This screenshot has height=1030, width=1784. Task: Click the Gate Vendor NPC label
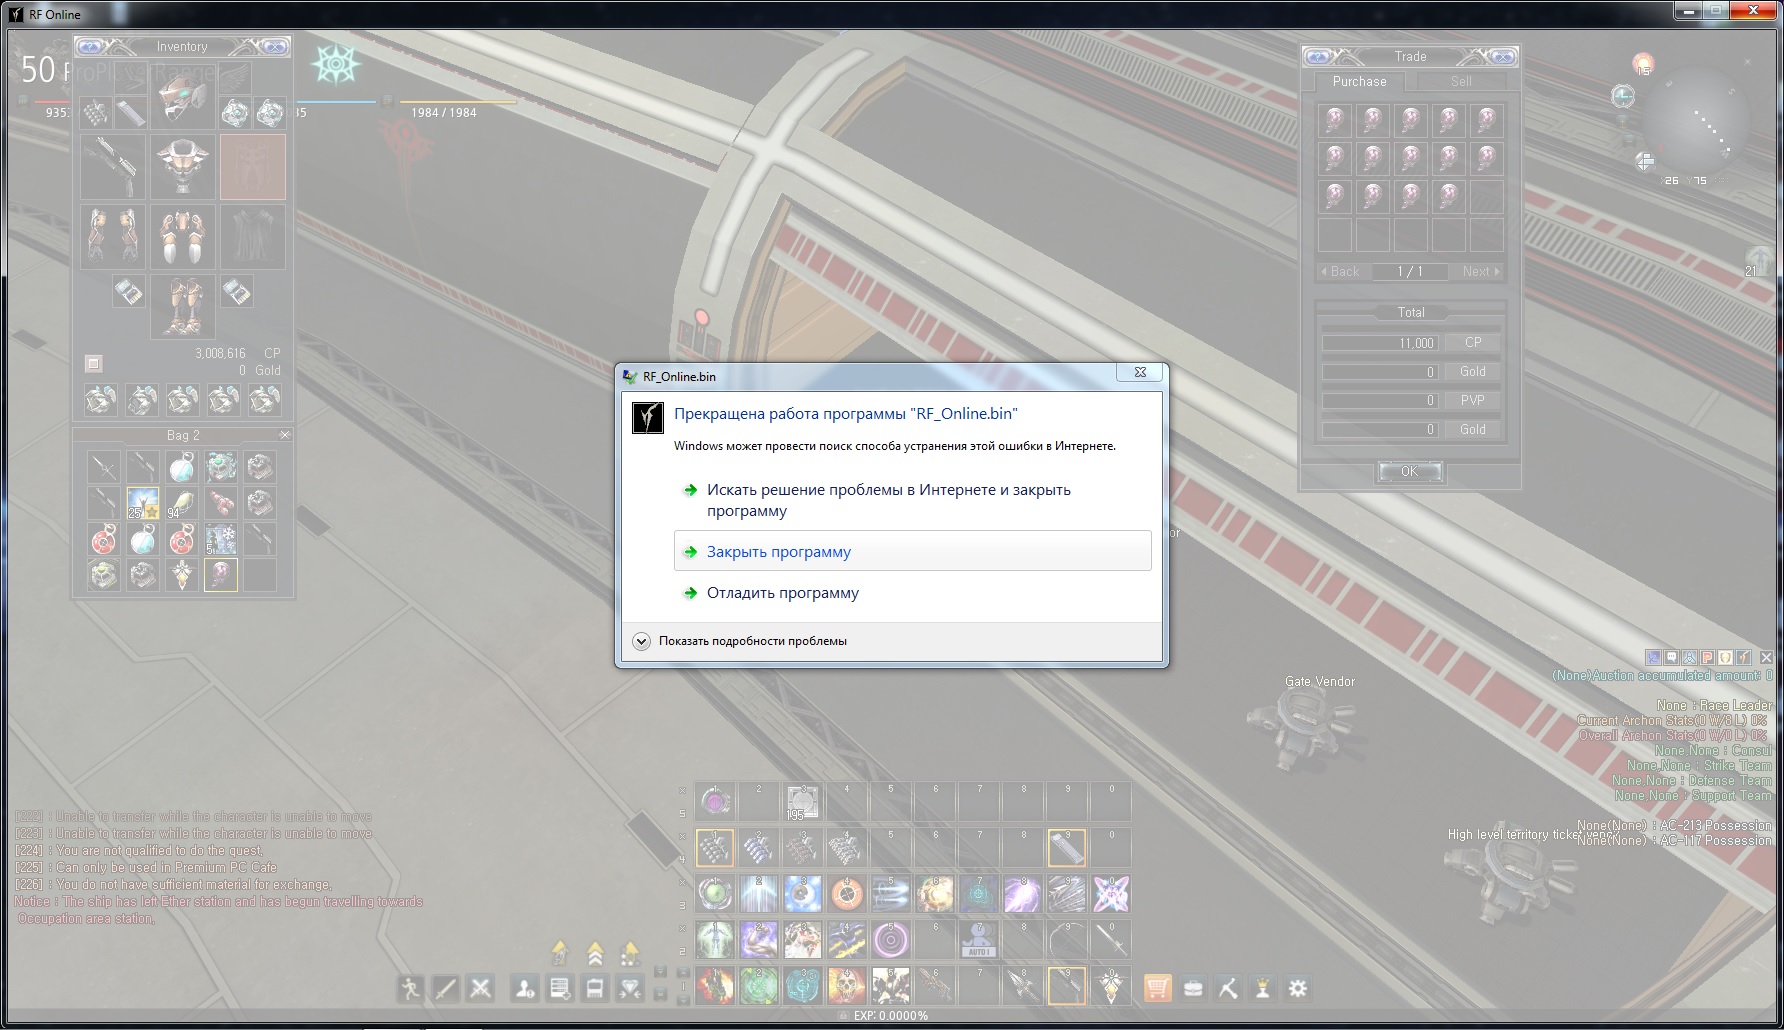pyautogui.click(x=1320, y=682)
